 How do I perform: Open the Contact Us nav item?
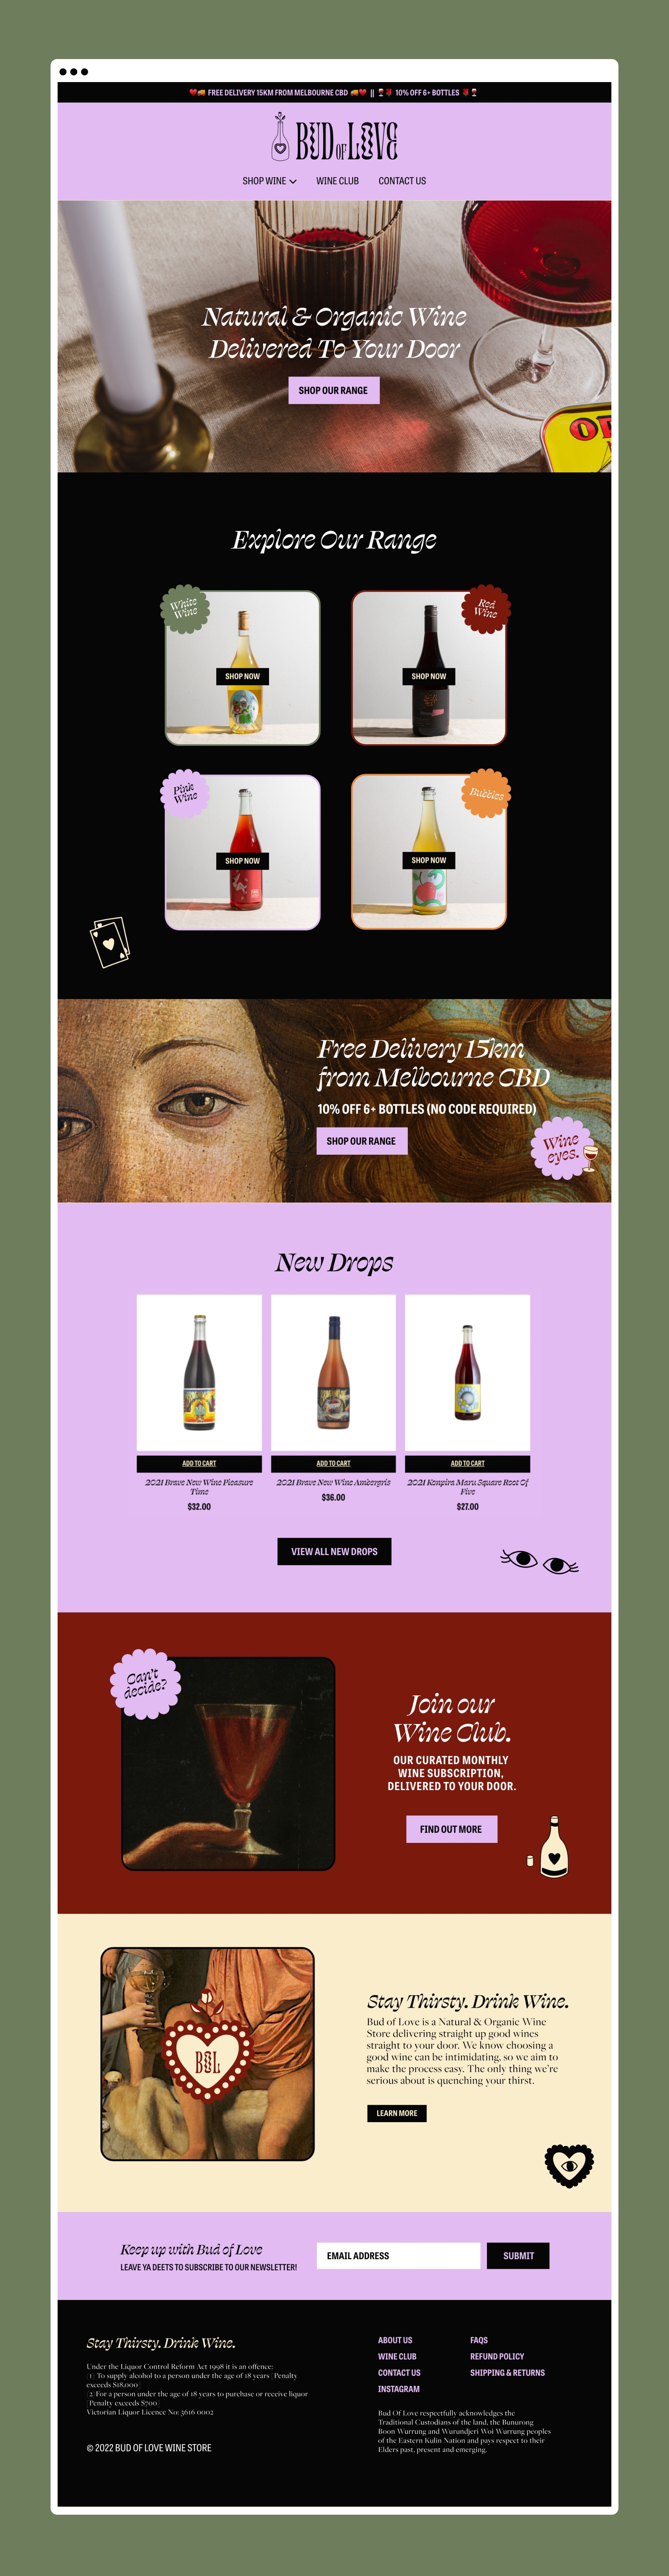pos(402,181)
